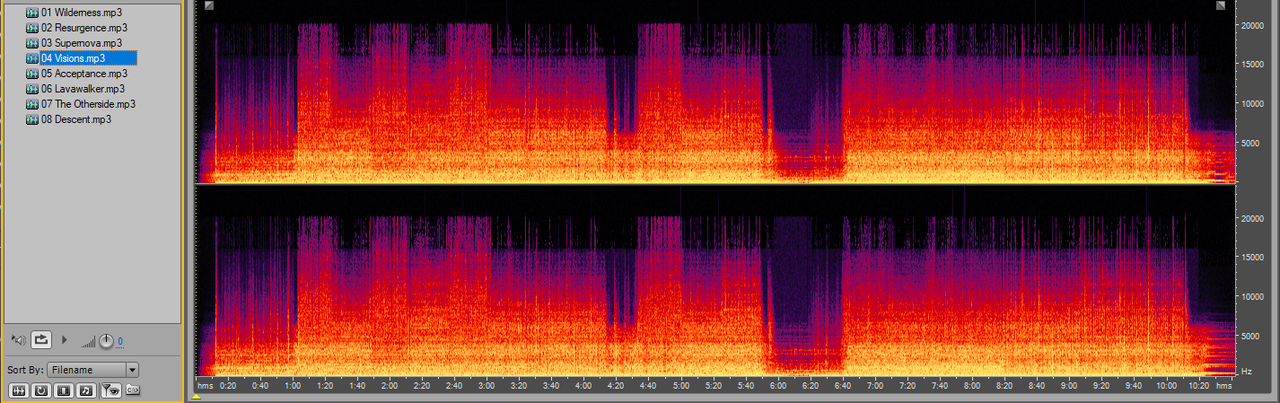Screen dimensions: 1280x403
Task: Click the 5:00 mark on the time ruler
Action: 680,385
